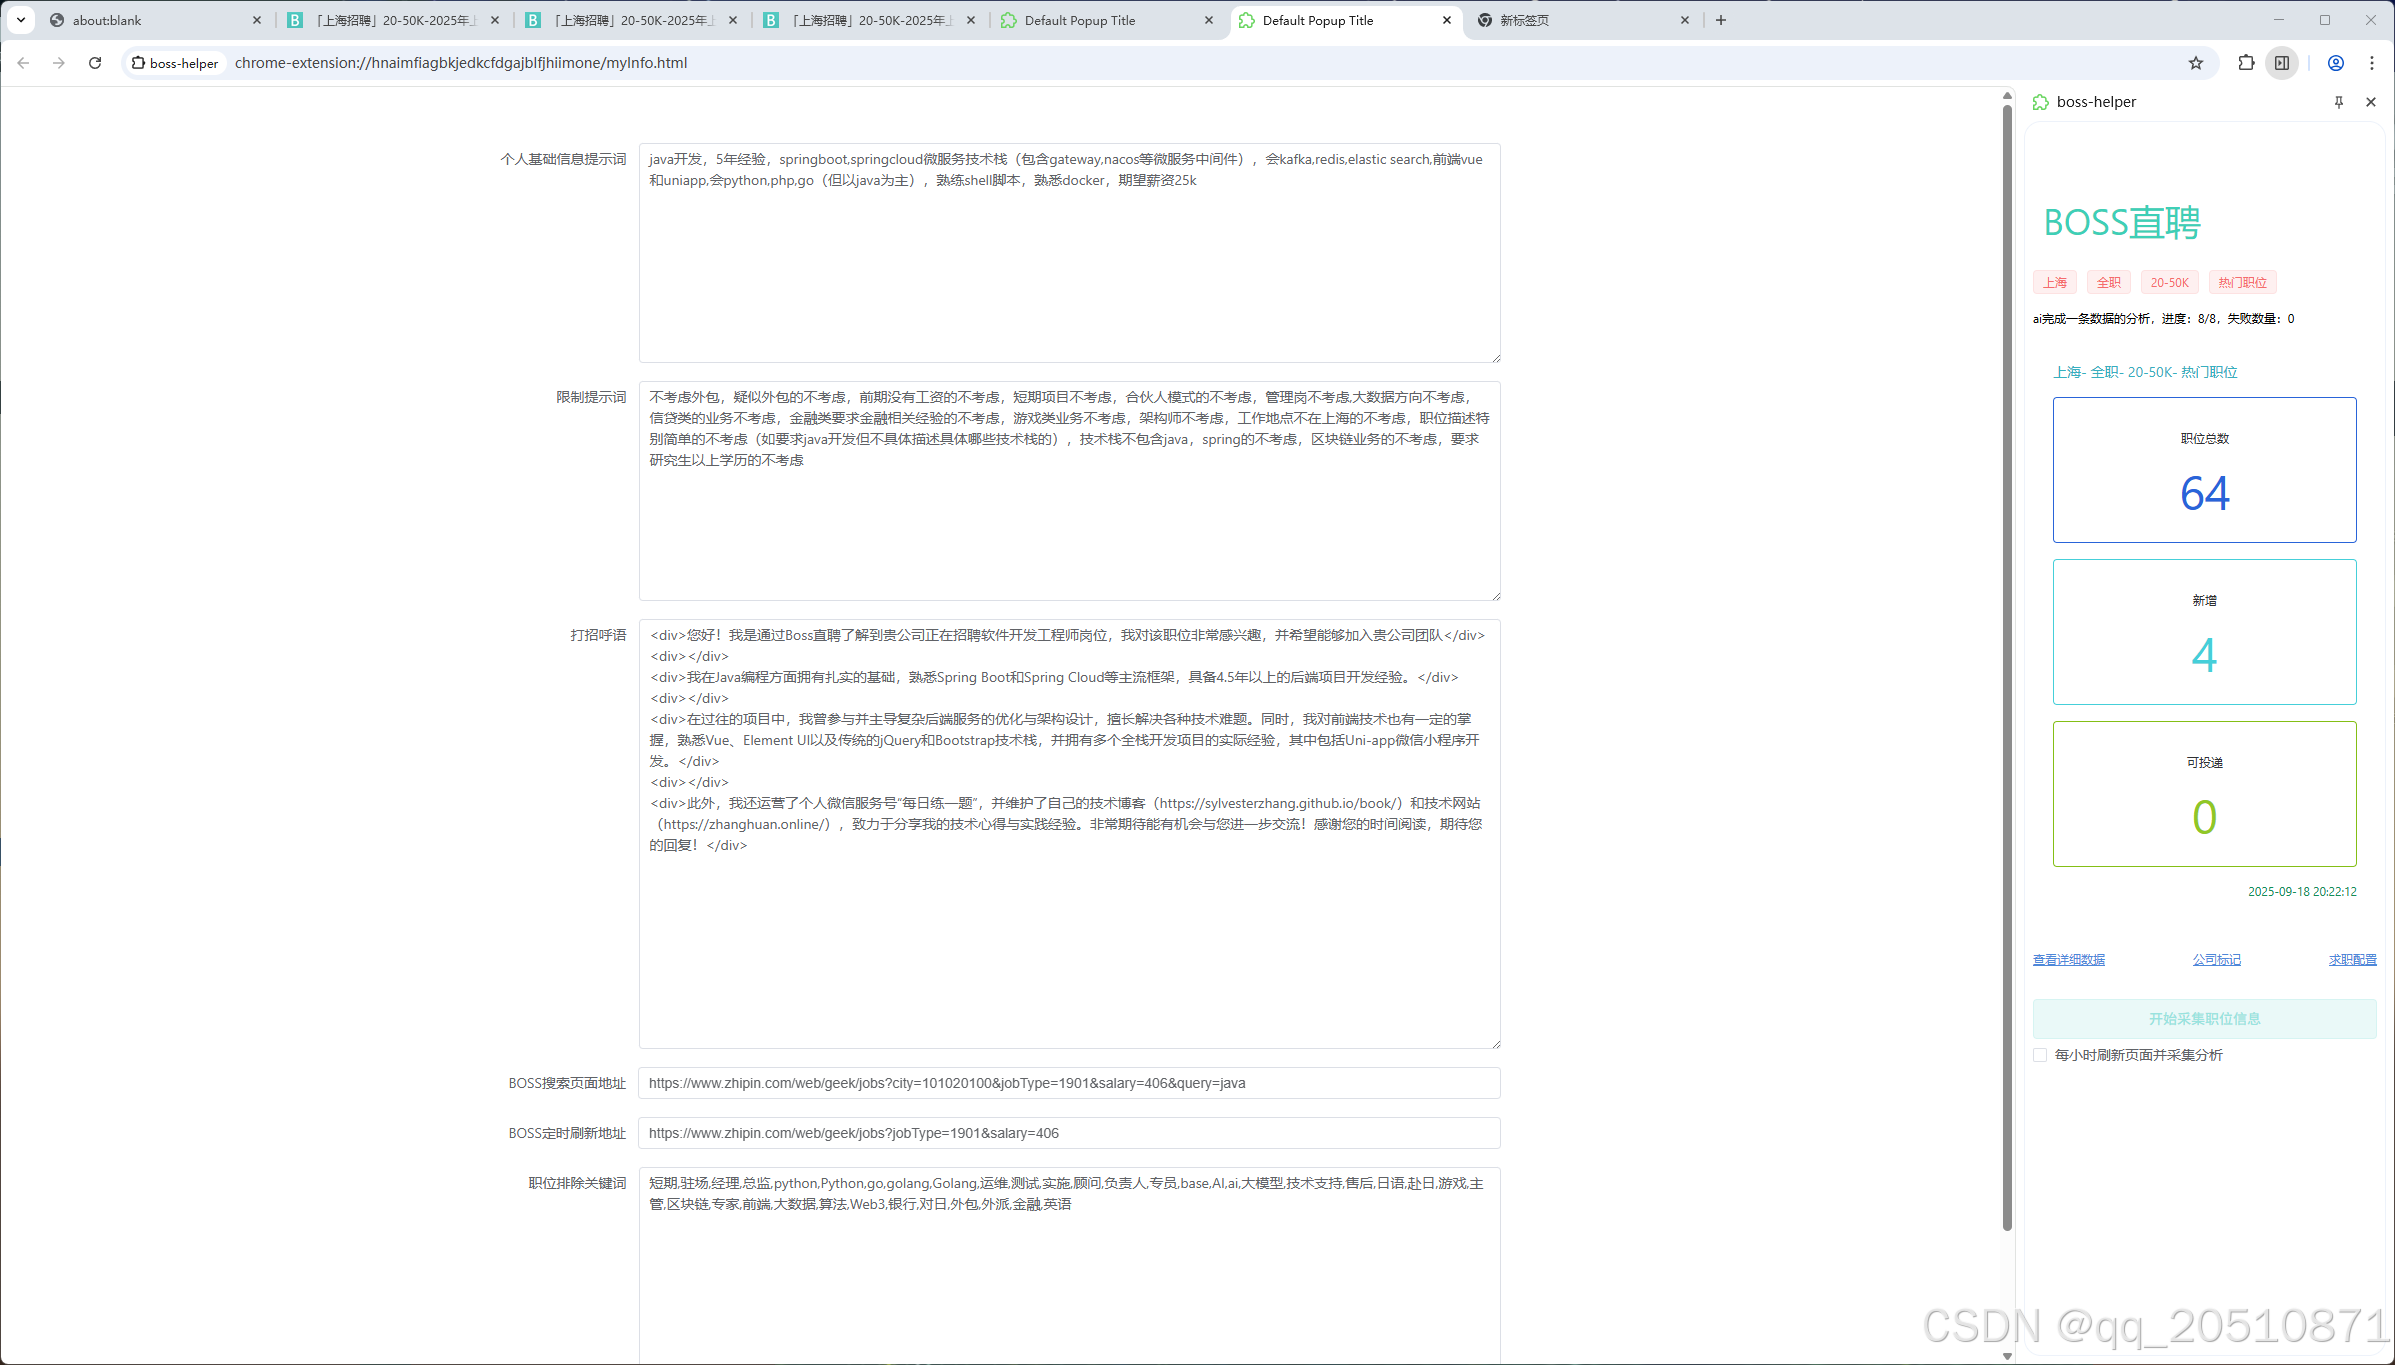Close the active Default Popup Title tab
This screenshot has height=1365, width=2395.
(x=1447, y=20)
